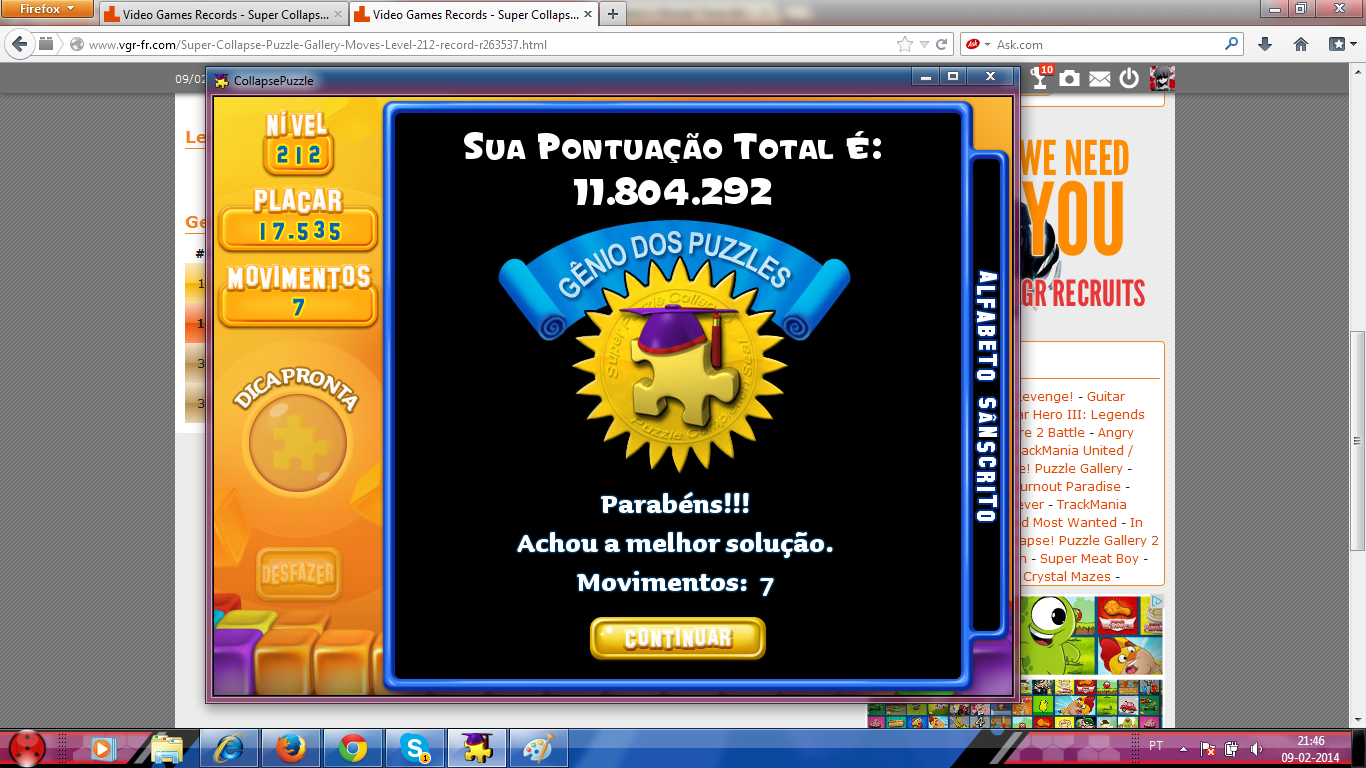Reload the page with the refresh icon
The height and width of the screenshot is (768, 1366).
point(941,44)
